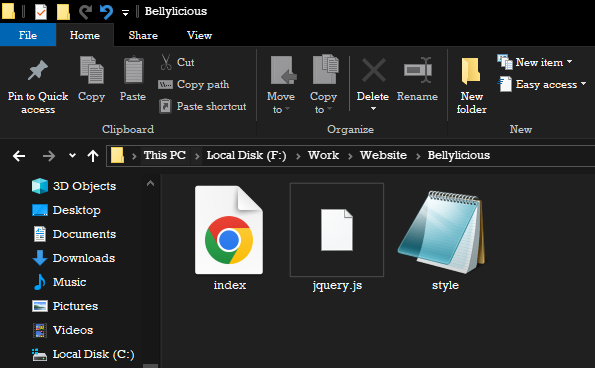Select the jquery.js file icon

coord(337,230)
